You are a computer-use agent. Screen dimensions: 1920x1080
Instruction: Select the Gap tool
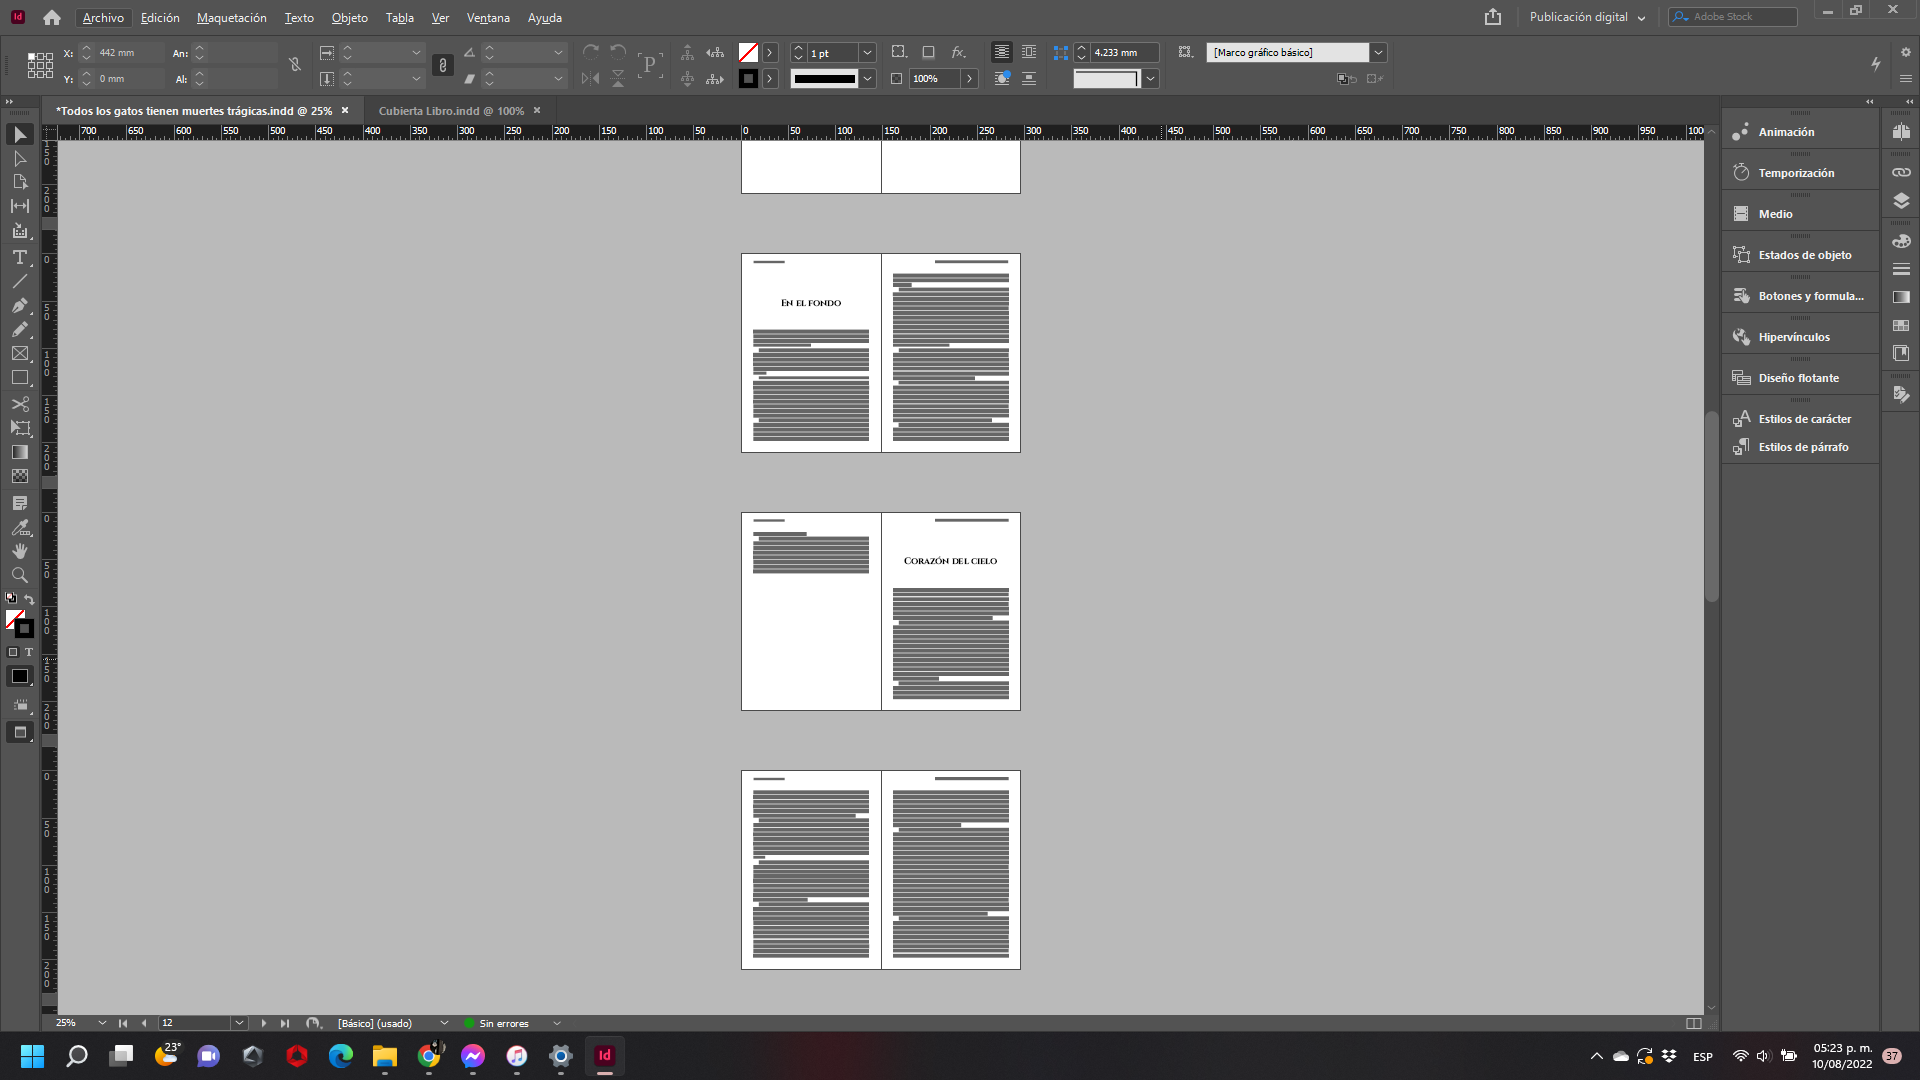[20, 206]
